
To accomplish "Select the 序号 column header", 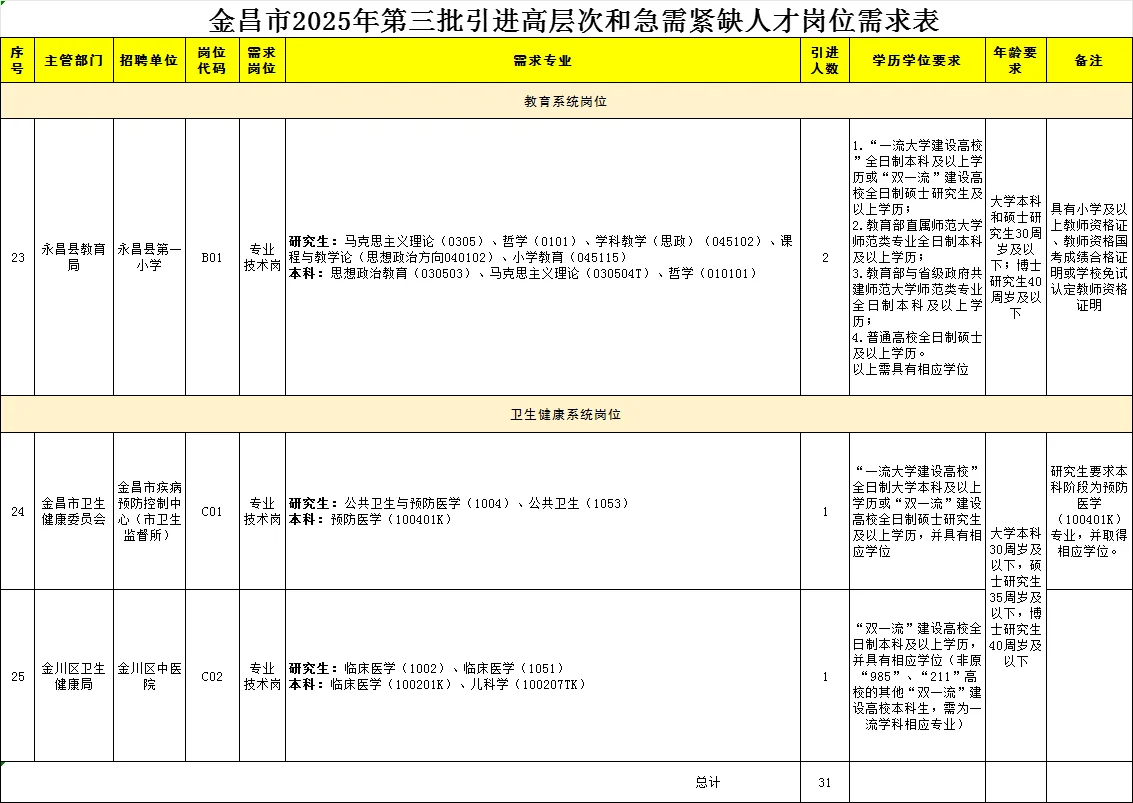I will [17, 59].
